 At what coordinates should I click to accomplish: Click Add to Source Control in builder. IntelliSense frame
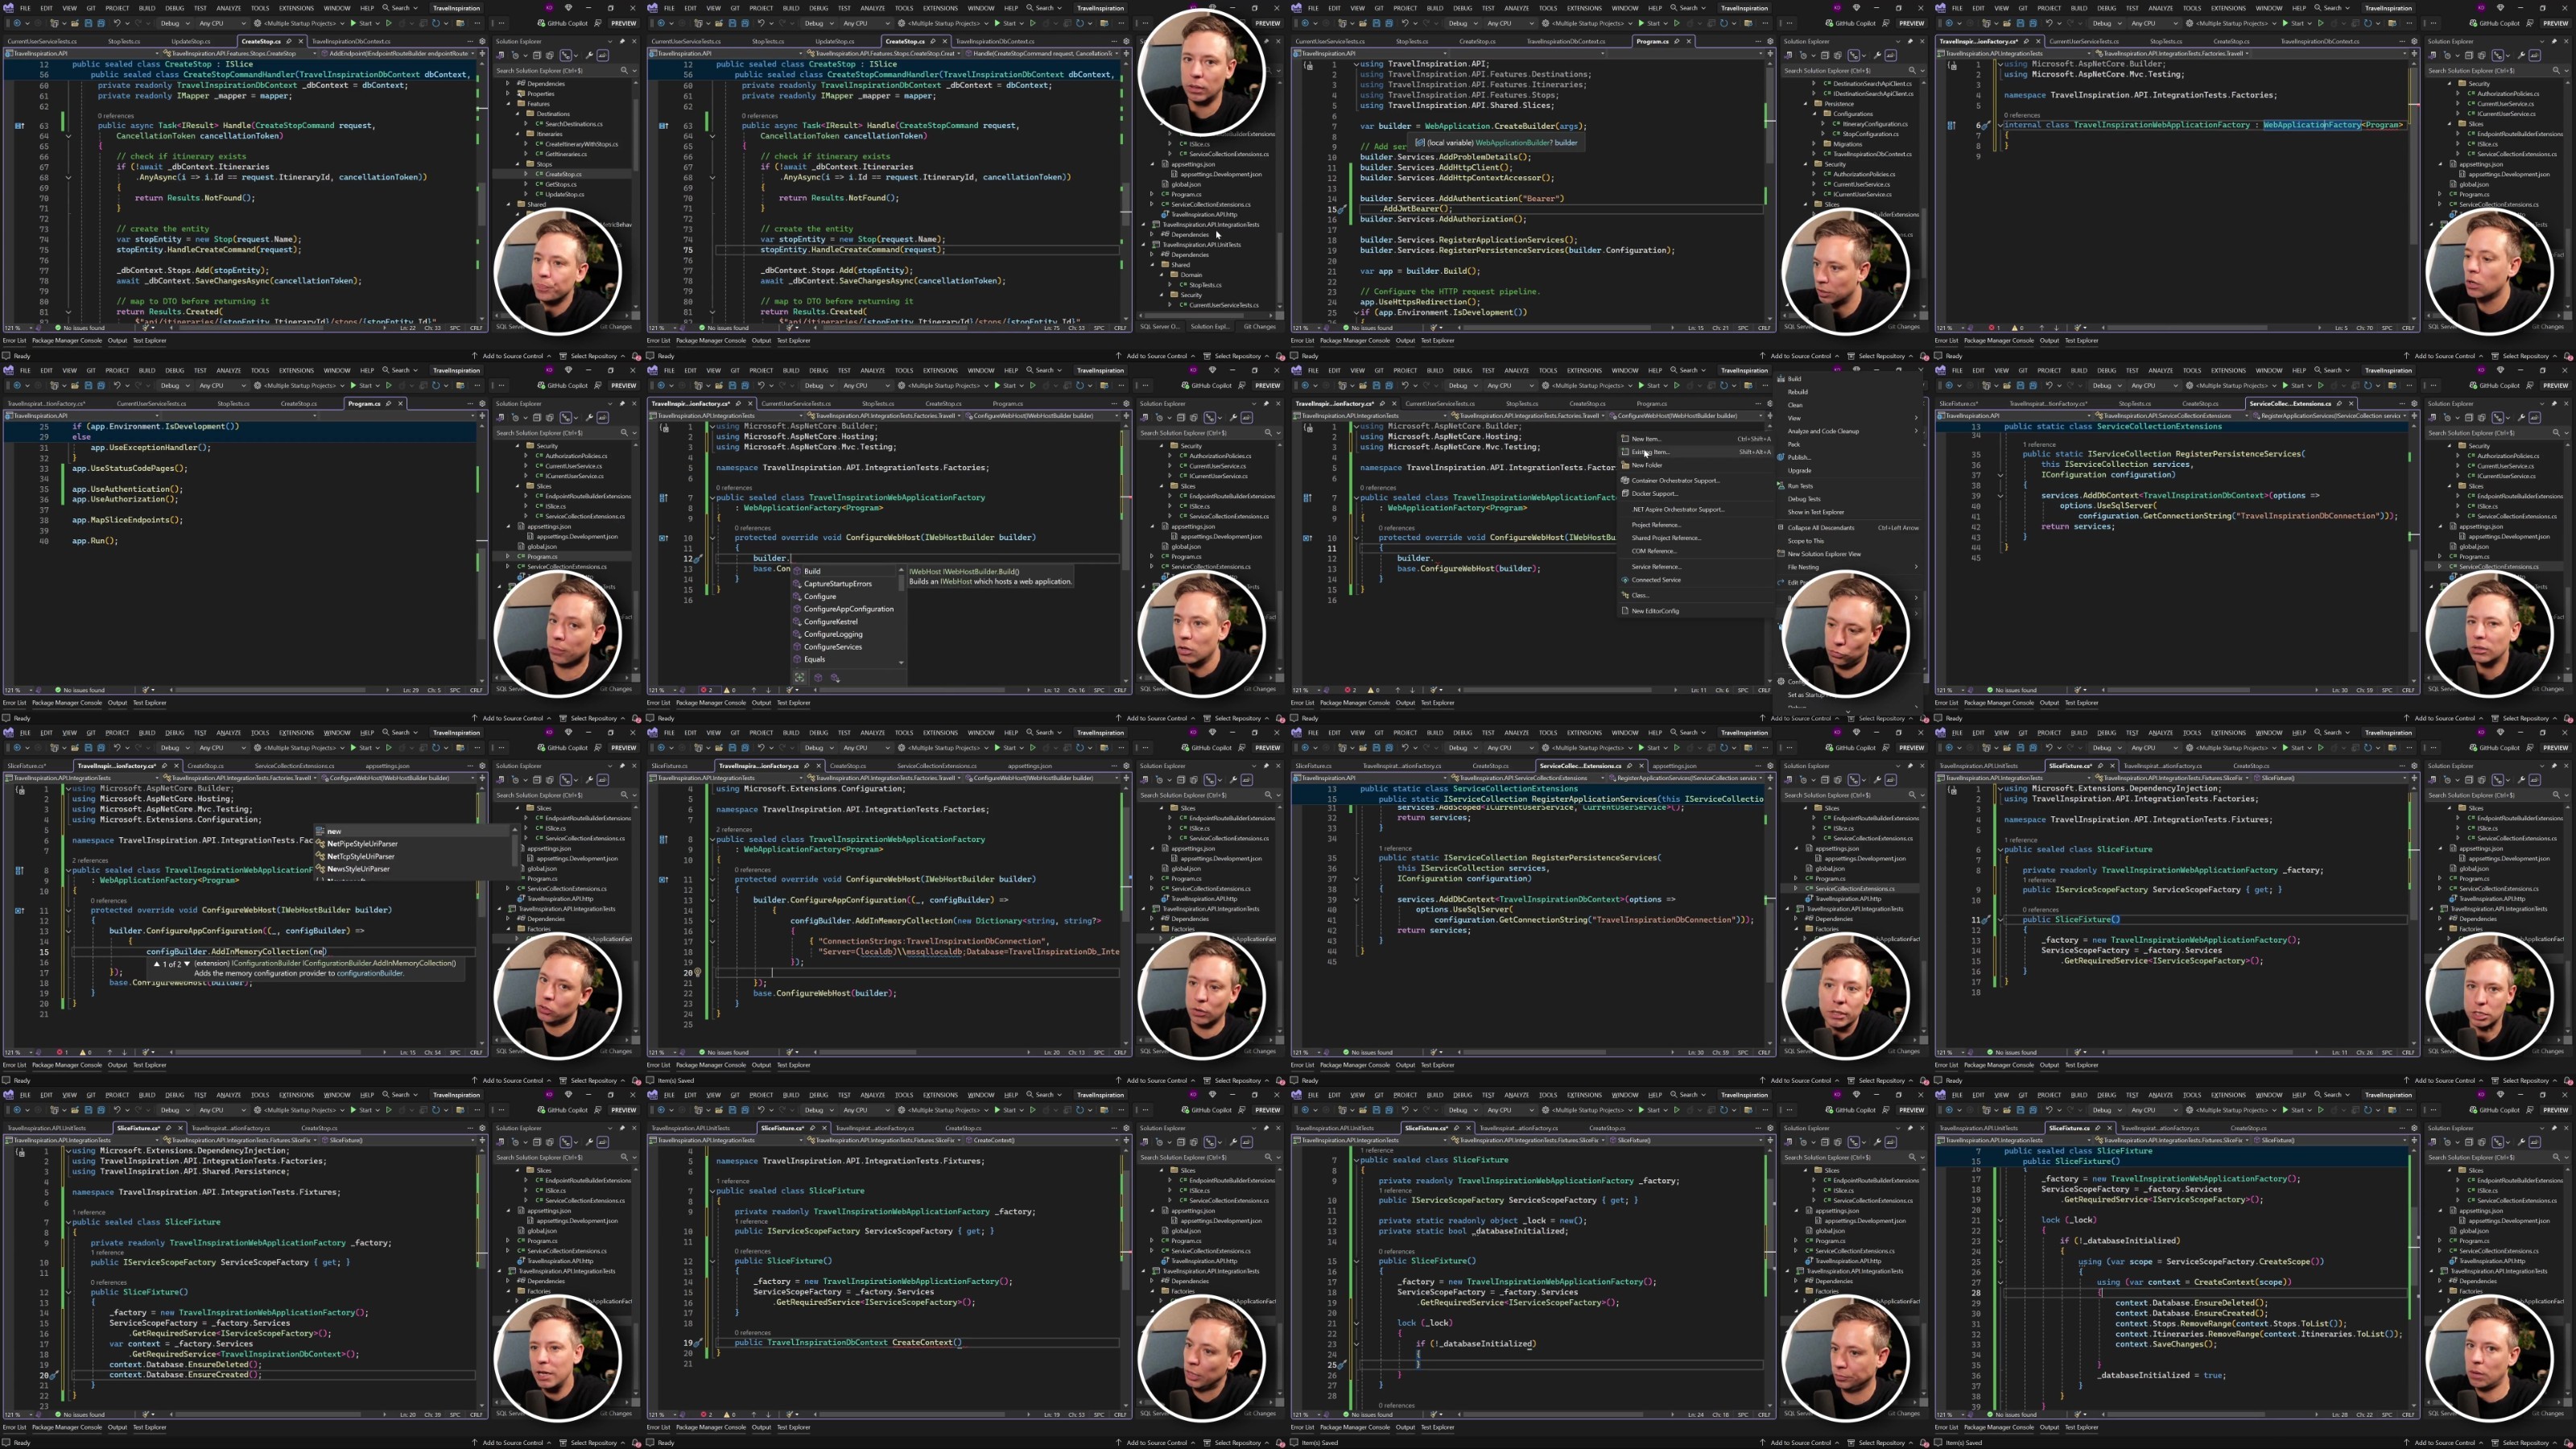1157,718
